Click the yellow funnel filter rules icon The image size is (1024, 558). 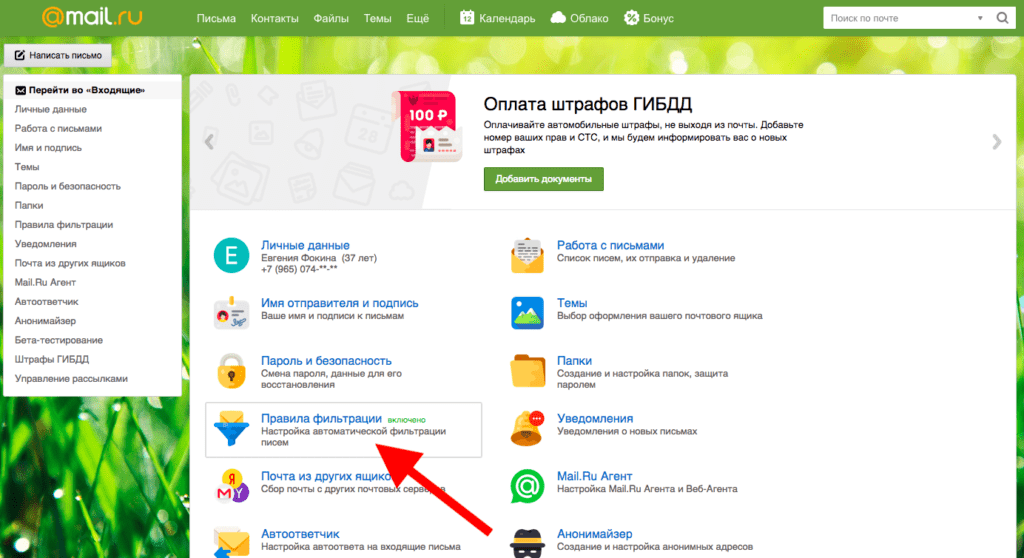tap(231, 429)
